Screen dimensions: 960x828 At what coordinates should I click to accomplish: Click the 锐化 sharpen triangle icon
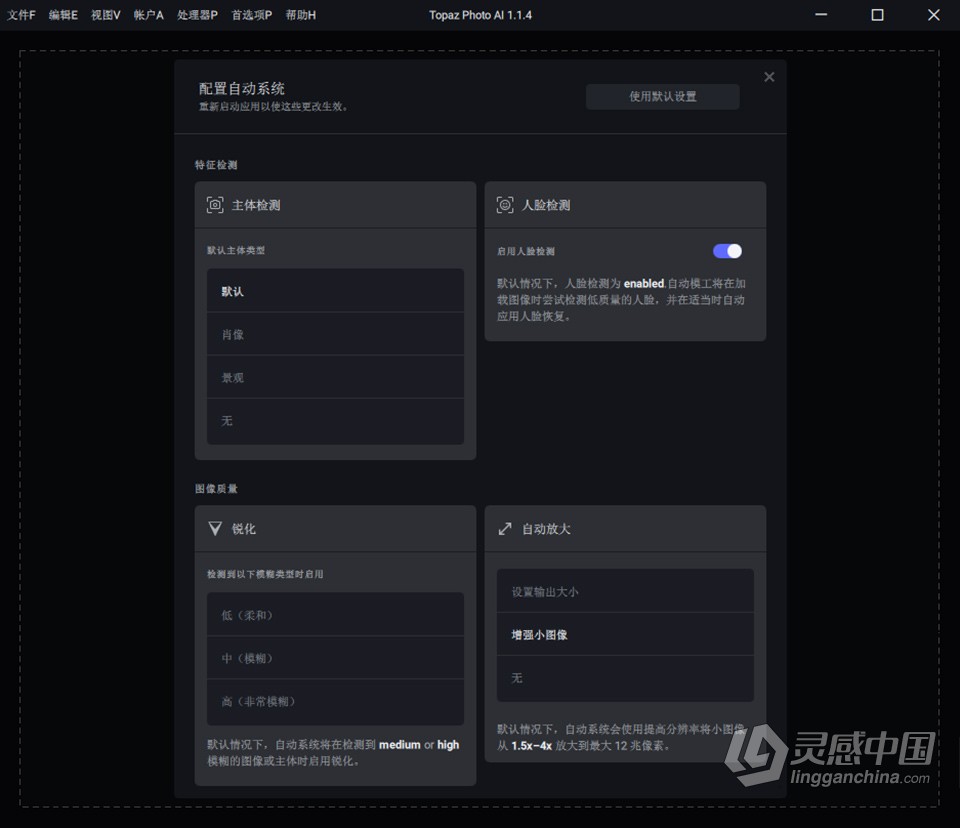(215, 529)
